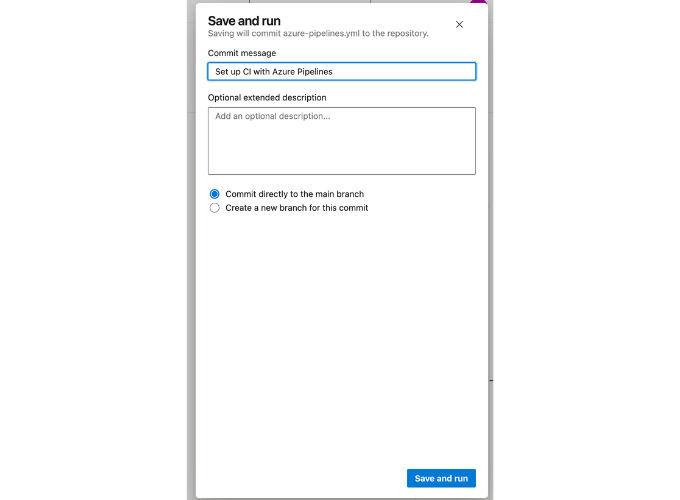Screen dimensions: 680x500
Task: Click the 'Create a new branch for this commit' label
Action: coord(297,208)
